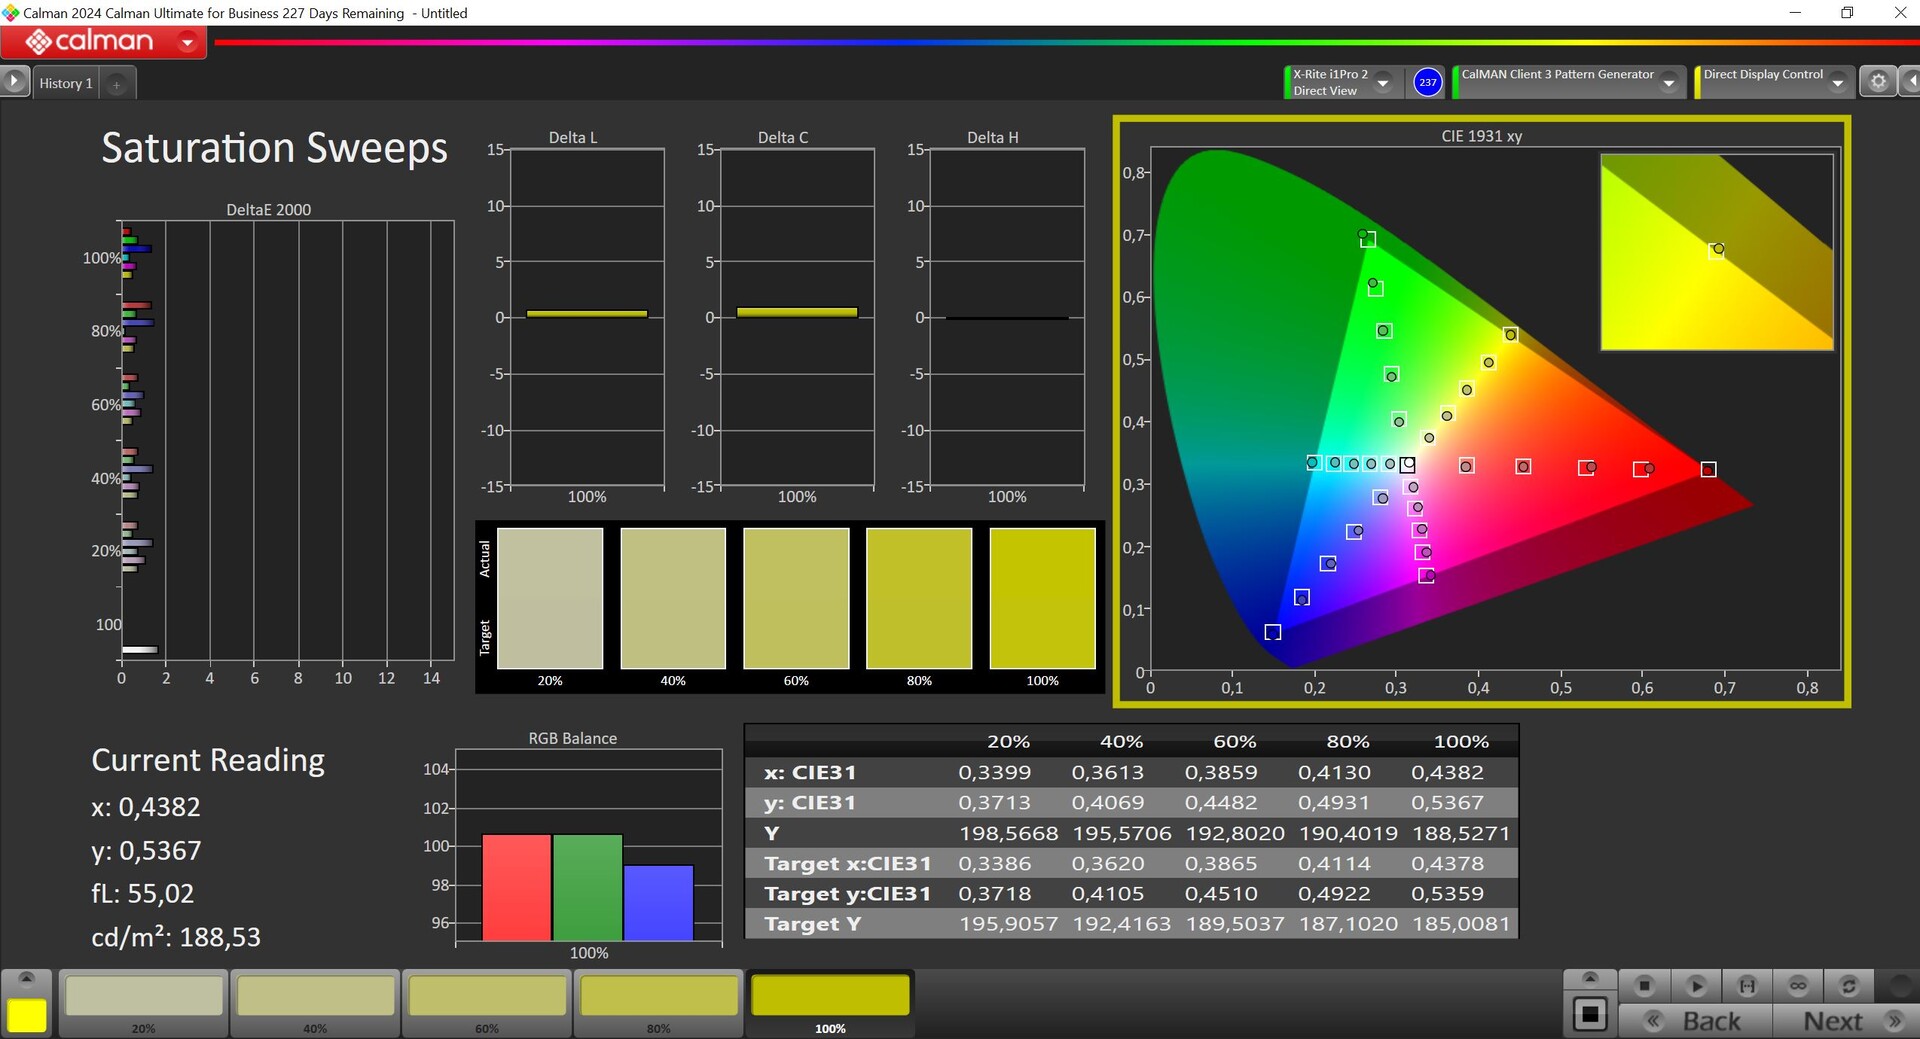1920x1039 pixels.
Task: Open the Calman main menu dropdown
Action: [x=187, y=42]
